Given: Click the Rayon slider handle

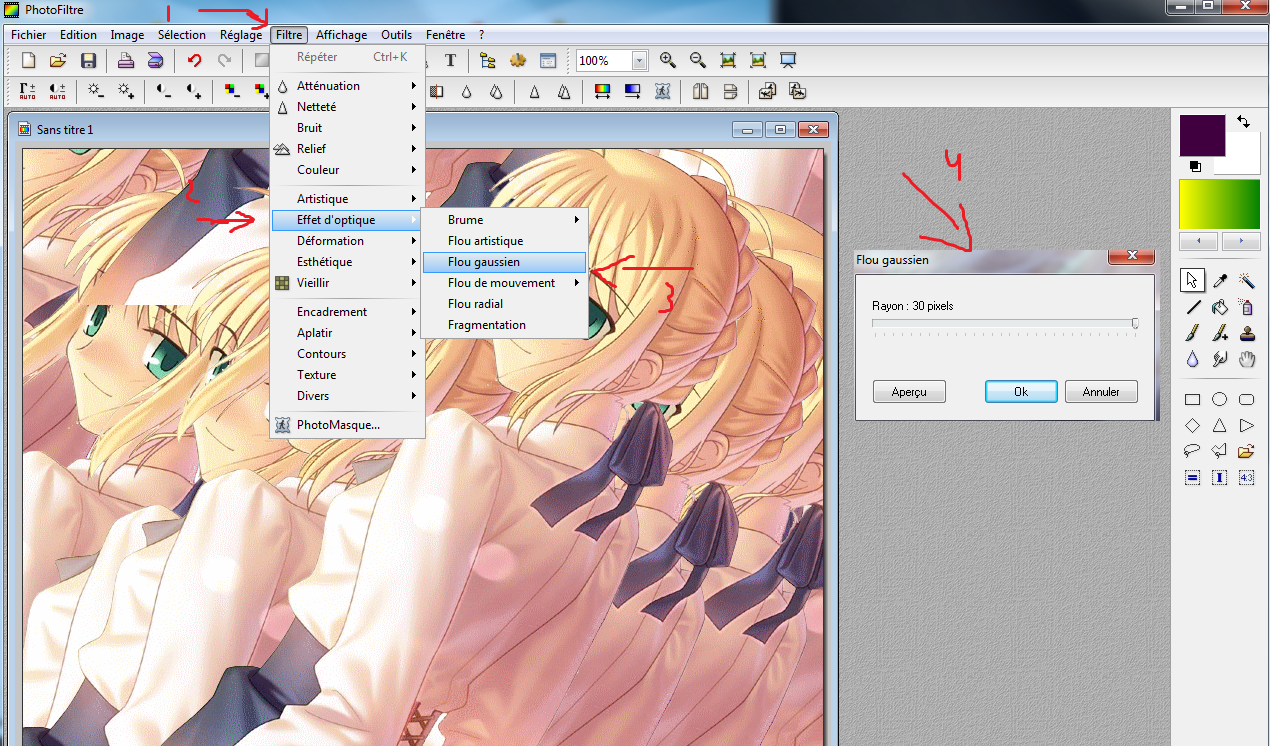Looking at the screenshot, I should click(x=1135, y=323).
